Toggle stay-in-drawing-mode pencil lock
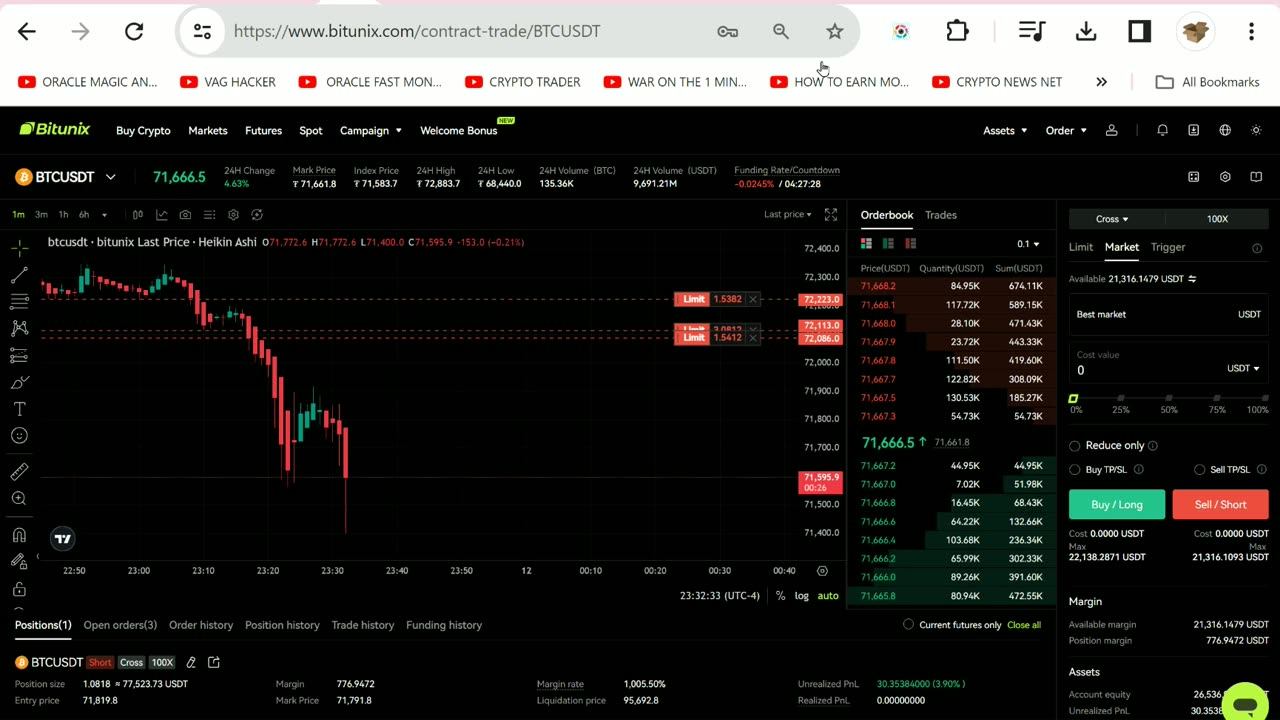This screenshot has width=1280, height=720. coord(19,562)
